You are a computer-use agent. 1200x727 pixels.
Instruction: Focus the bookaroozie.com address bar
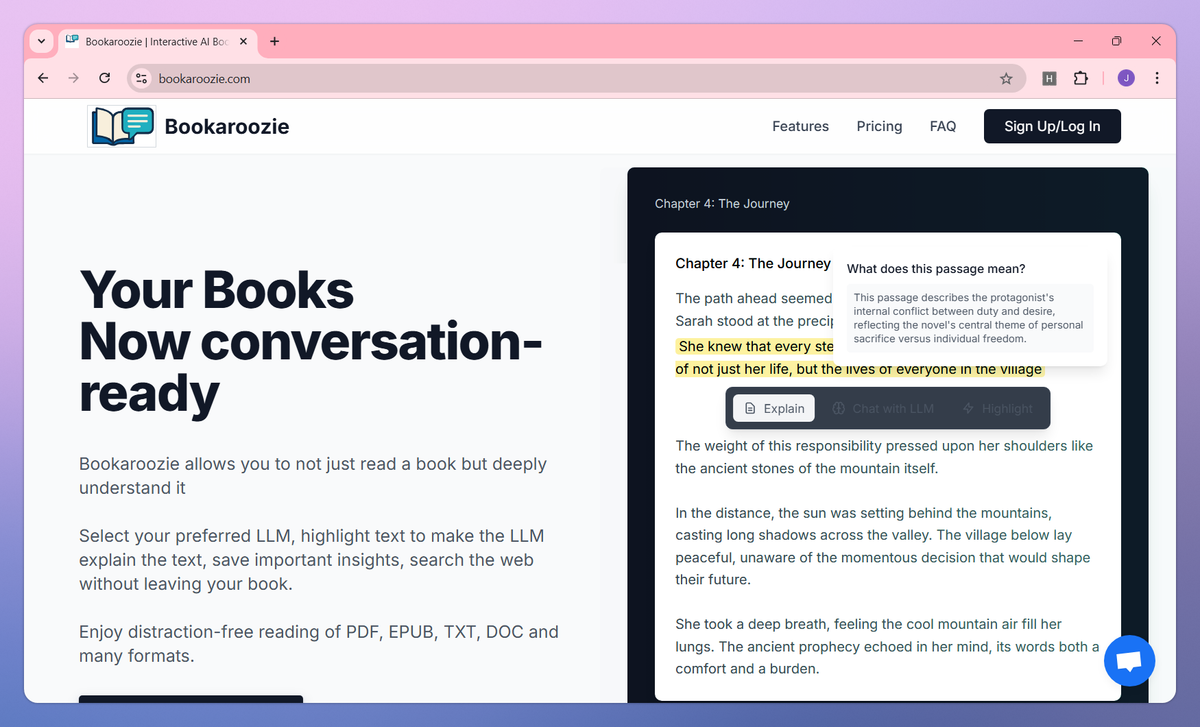(x=576, y=78)
